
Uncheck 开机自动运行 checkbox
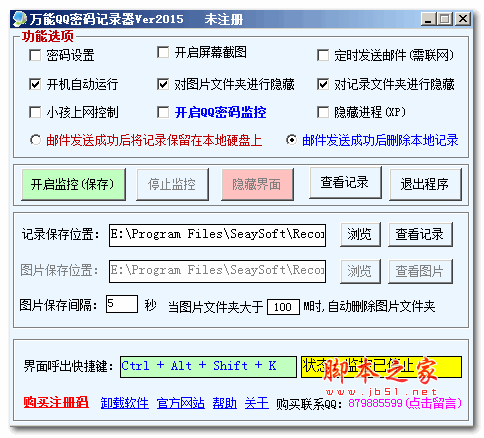[x=35, y=84]
